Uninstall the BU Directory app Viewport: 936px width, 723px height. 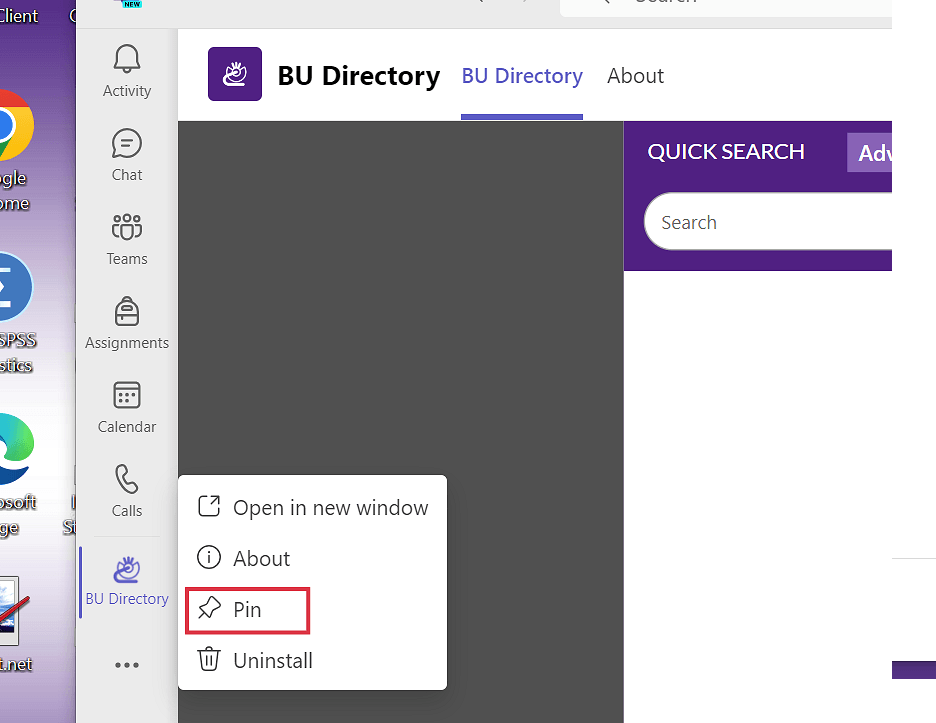(272, 661)
